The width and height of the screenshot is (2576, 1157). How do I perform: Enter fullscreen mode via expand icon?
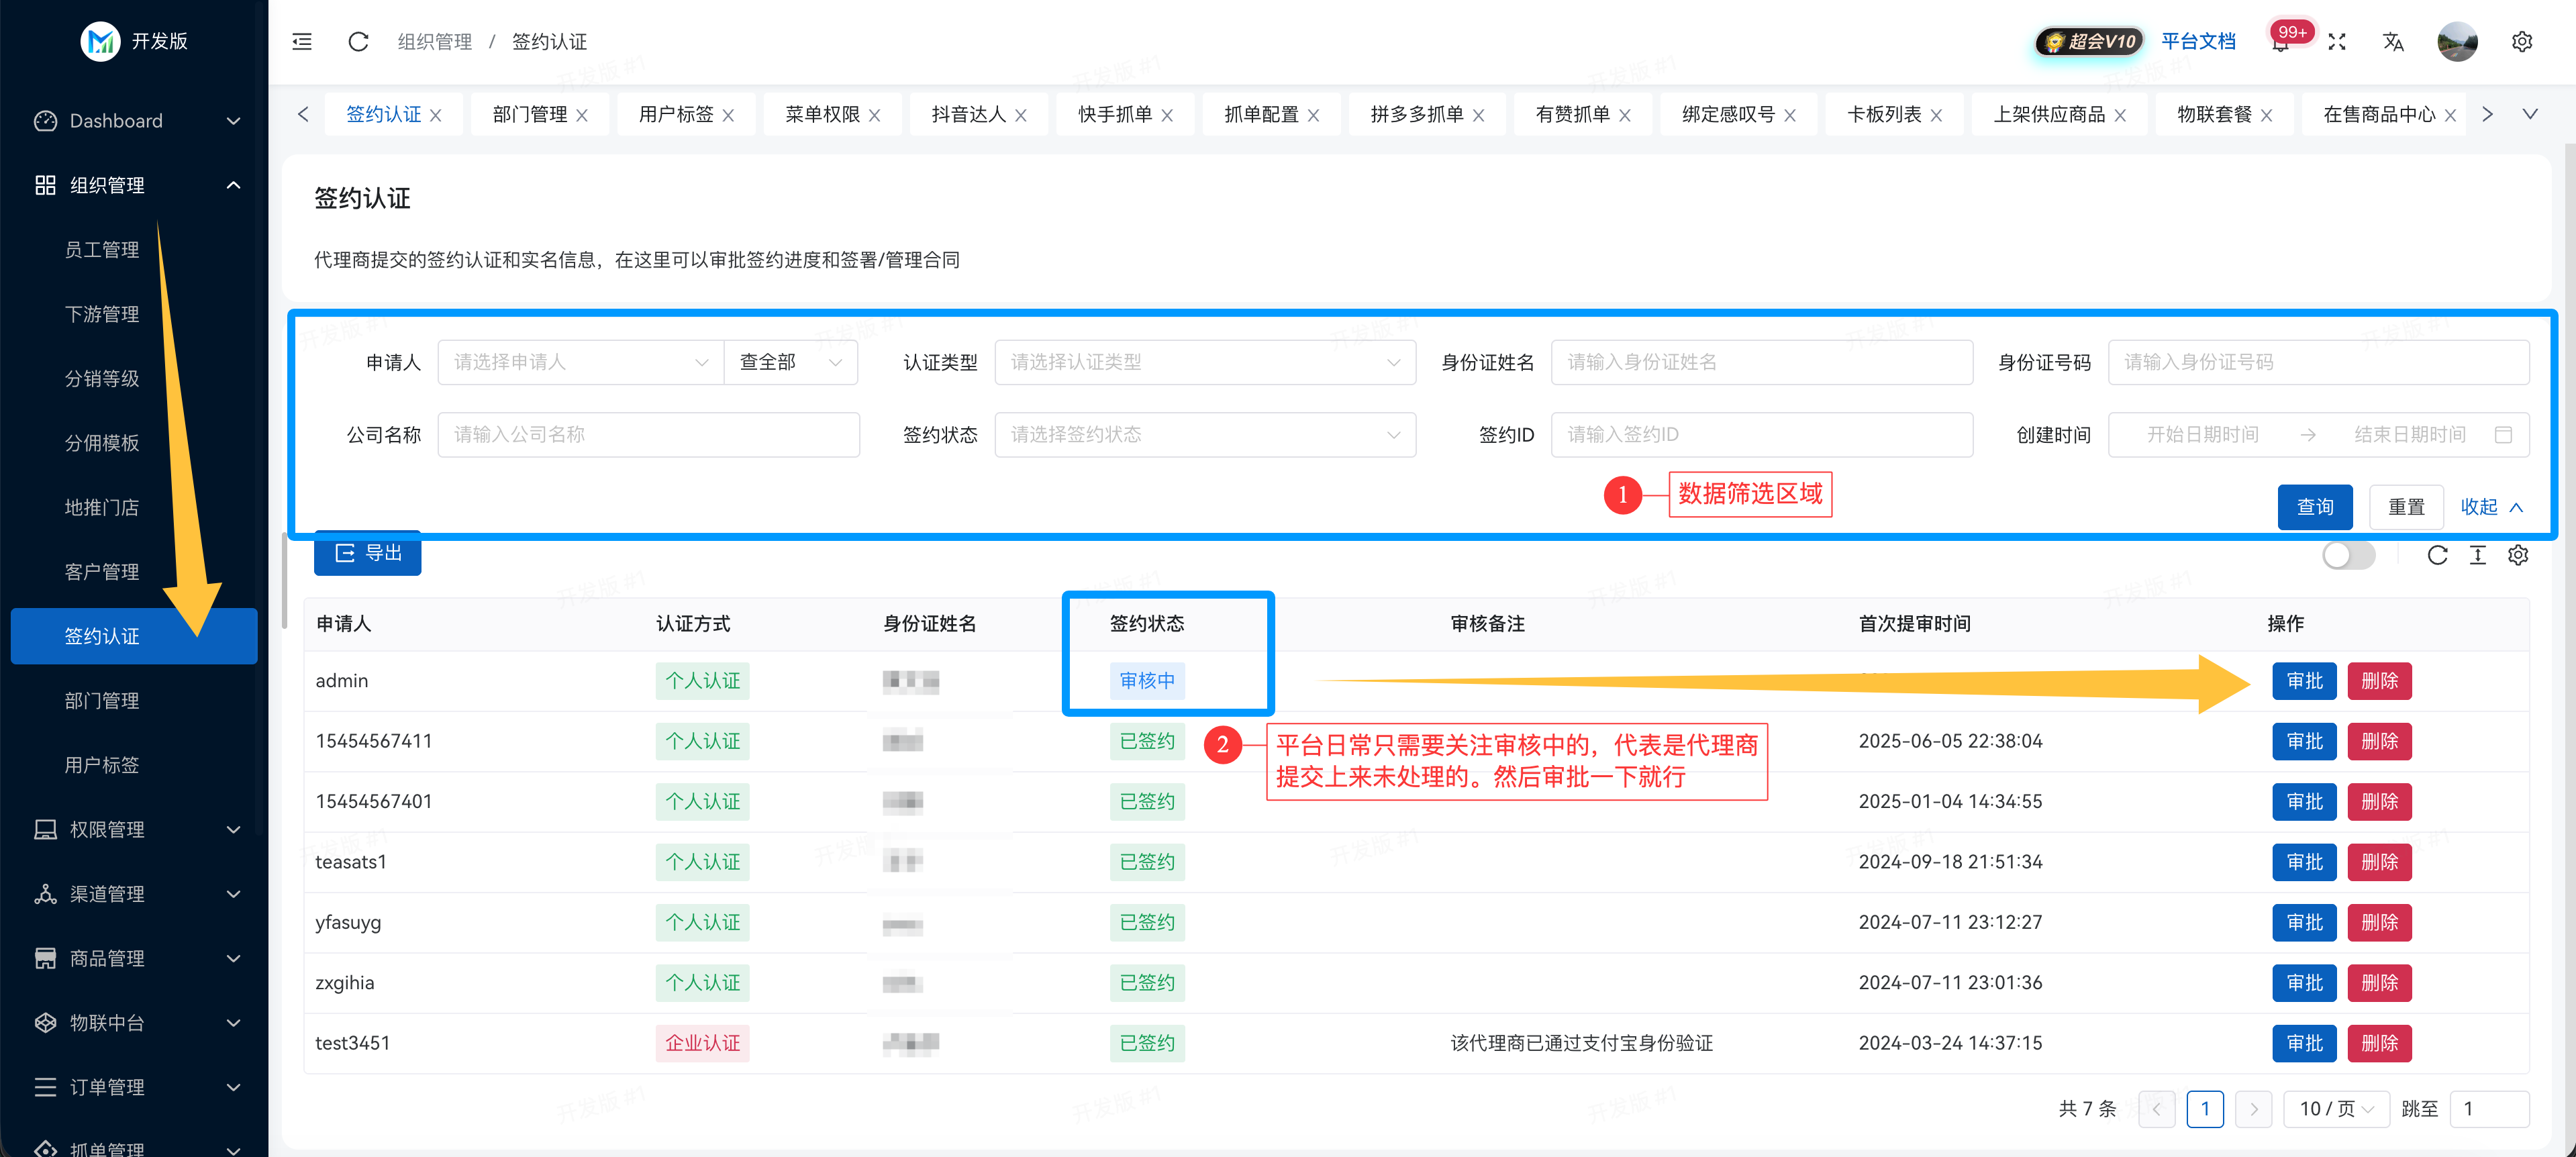(x=2337, y=41)
